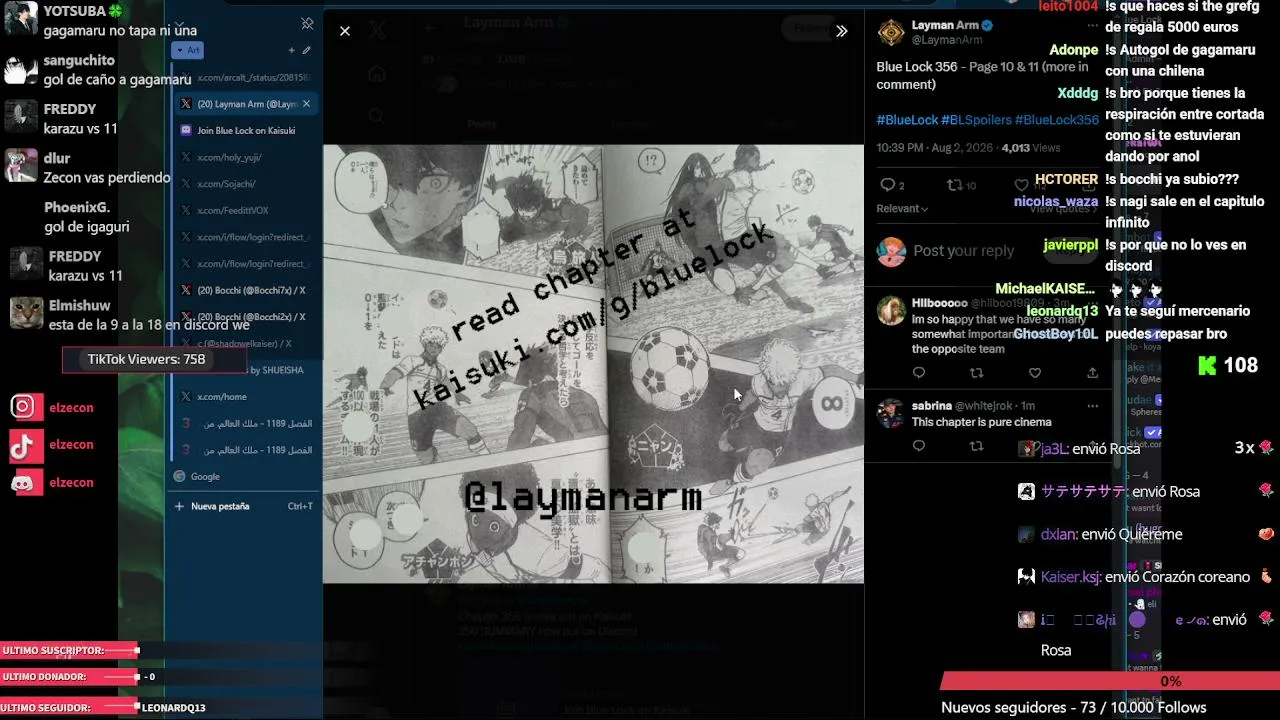Open the #BLSpoilers hashtag
This screenshot has height=720, width=1280.
pos(976,120)
